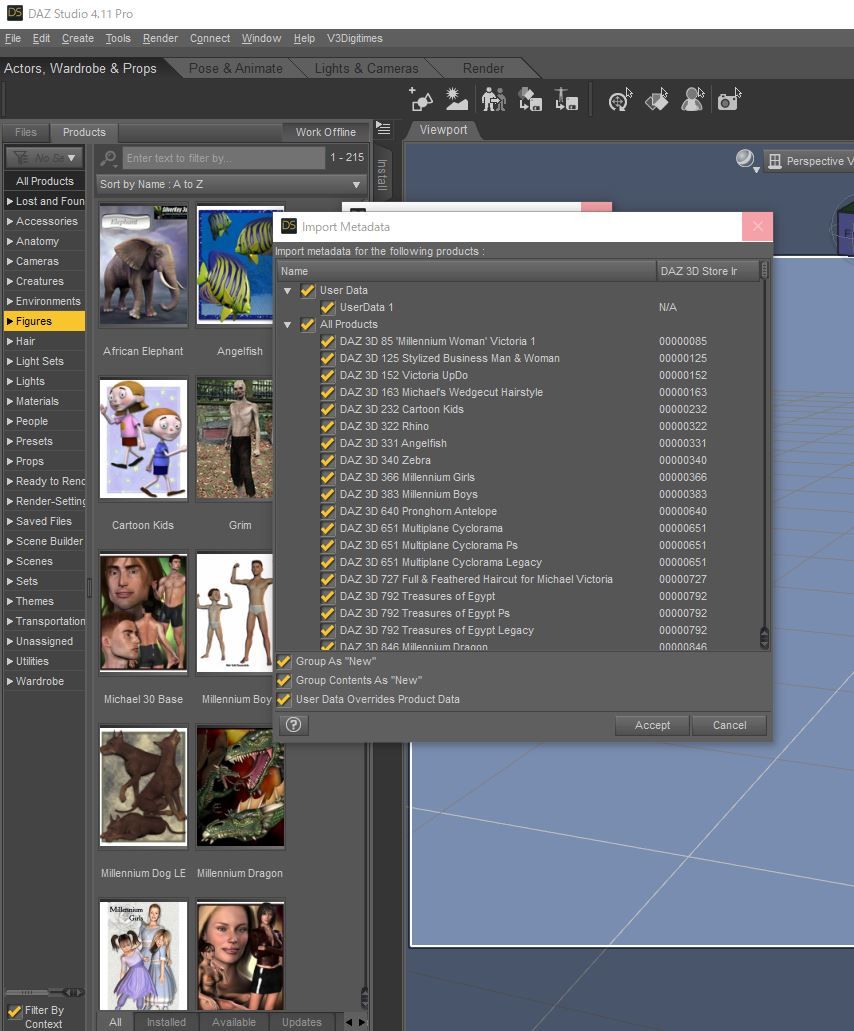Viewport: 854px width, 1031px height.
Task: Select the Grim product thumbnail
Action: [x=235, y=439]
